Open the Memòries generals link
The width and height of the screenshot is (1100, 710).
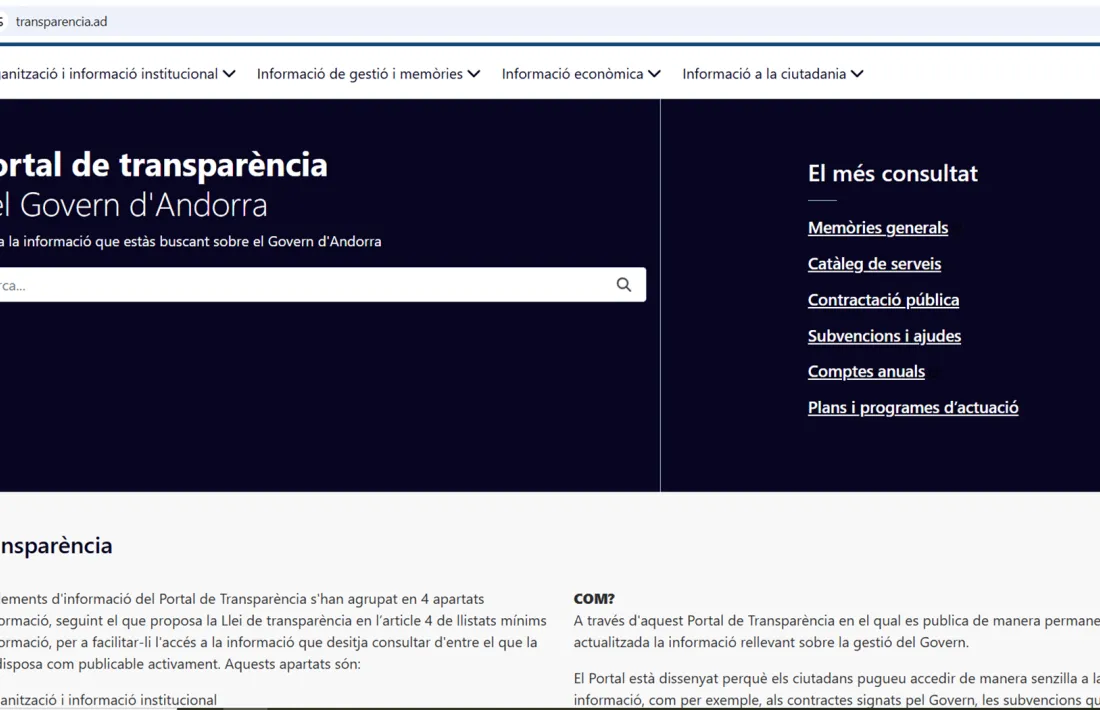877,227
